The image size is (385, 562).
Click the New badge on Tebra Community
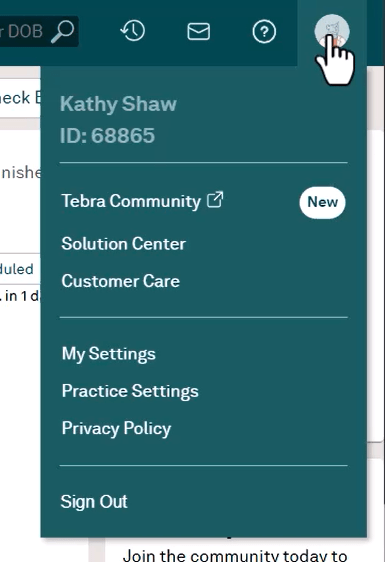(x=322, y=202)
